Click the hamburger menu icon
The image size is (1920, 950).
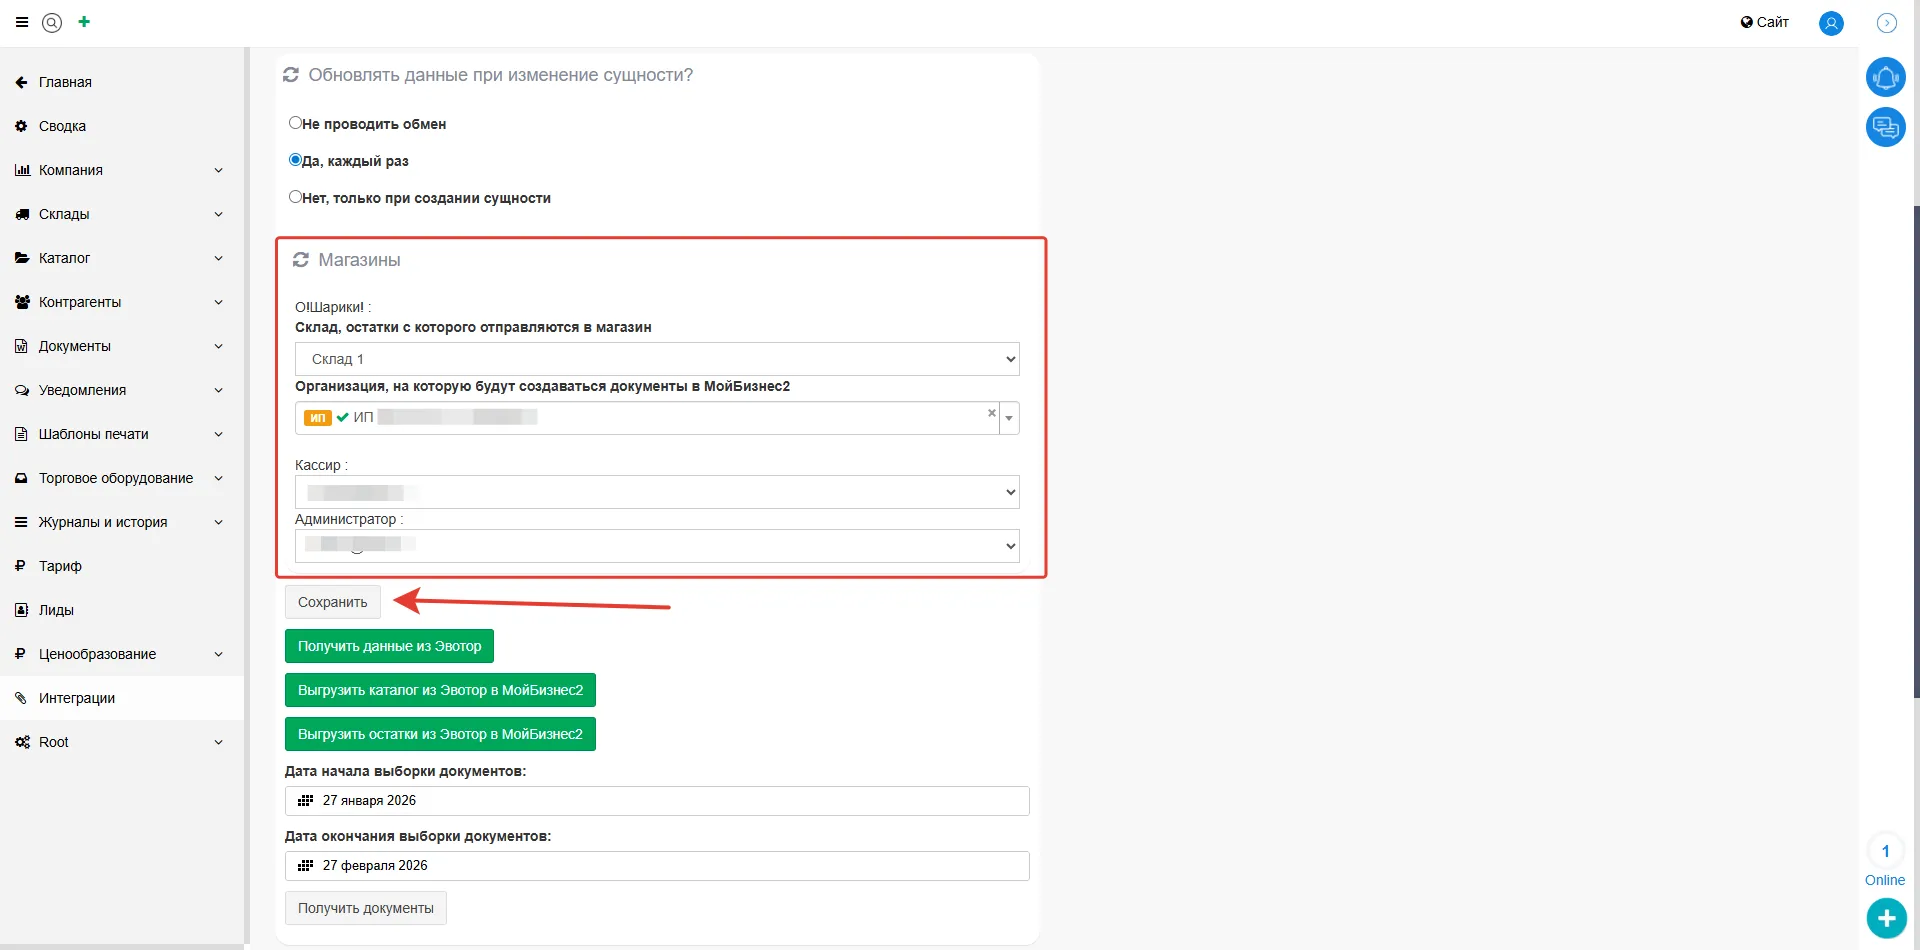21,22
